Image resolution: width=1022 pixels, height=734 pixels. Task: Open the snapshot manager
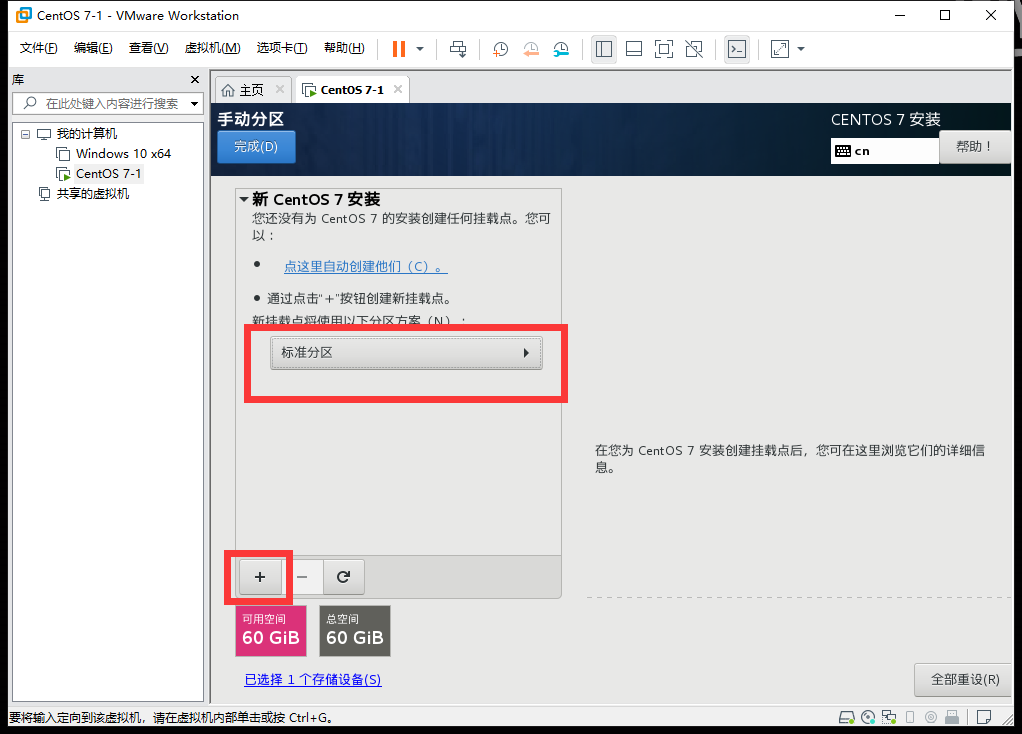click(x=561, y=49)
